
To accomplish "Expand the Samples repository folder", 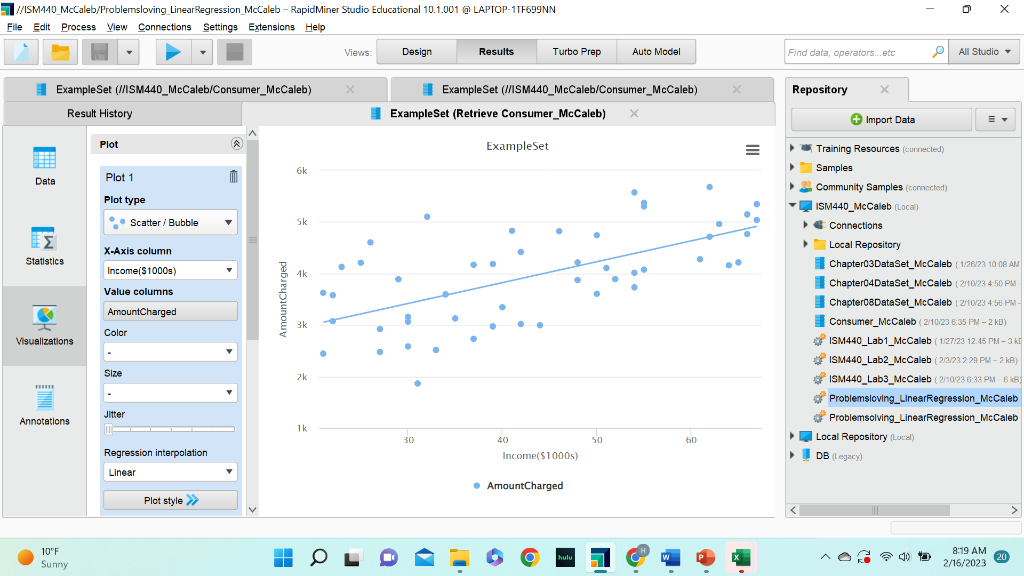I will [792, 167].
